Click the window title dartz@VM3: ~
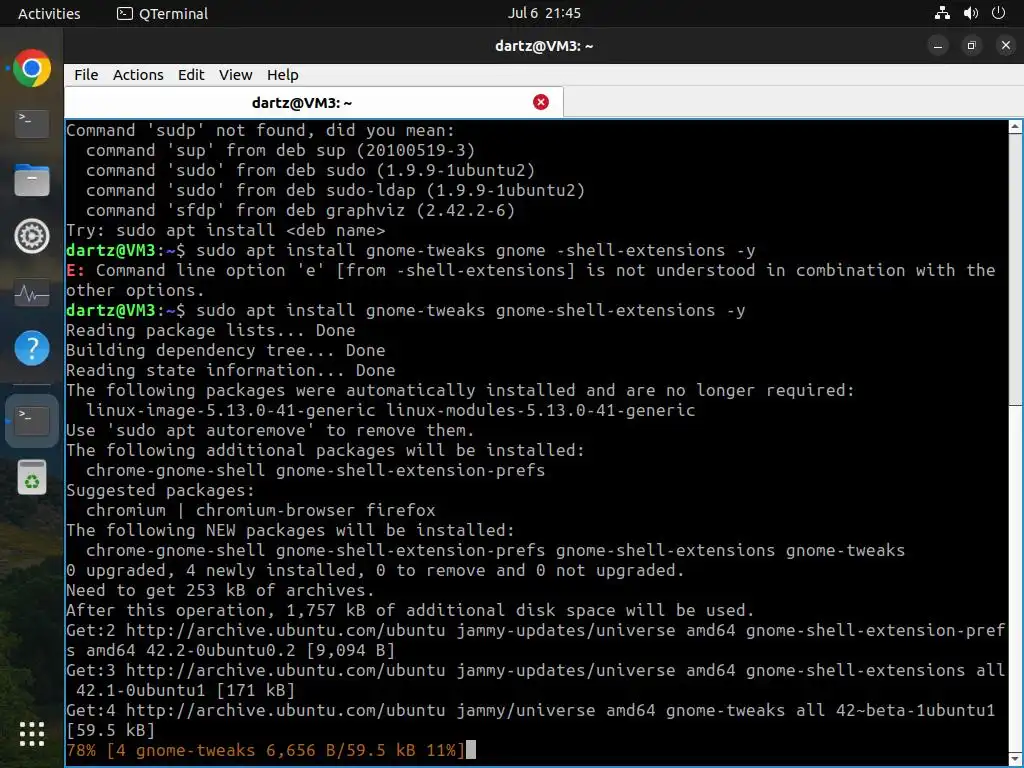Image resolution: width=1024 pixels, height=768 pixels. 544,46
